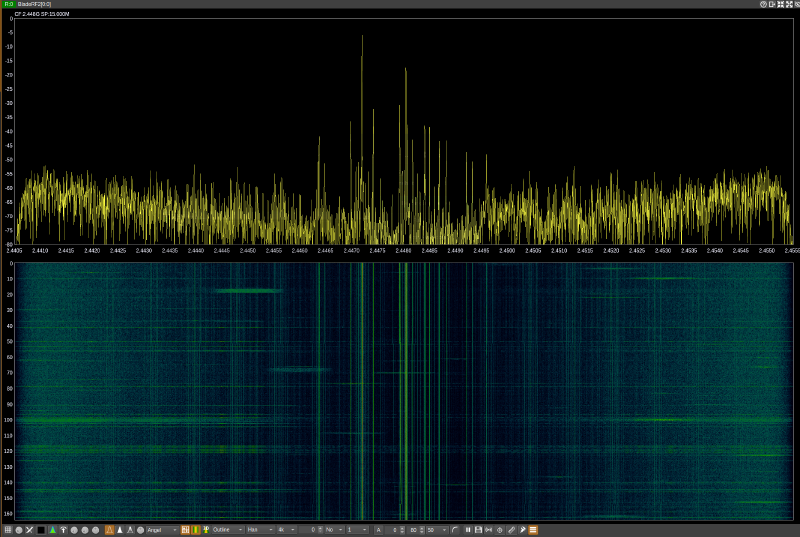Click the help question mark icon
Screen dimensions: 800x537
(x=763, y=4)
